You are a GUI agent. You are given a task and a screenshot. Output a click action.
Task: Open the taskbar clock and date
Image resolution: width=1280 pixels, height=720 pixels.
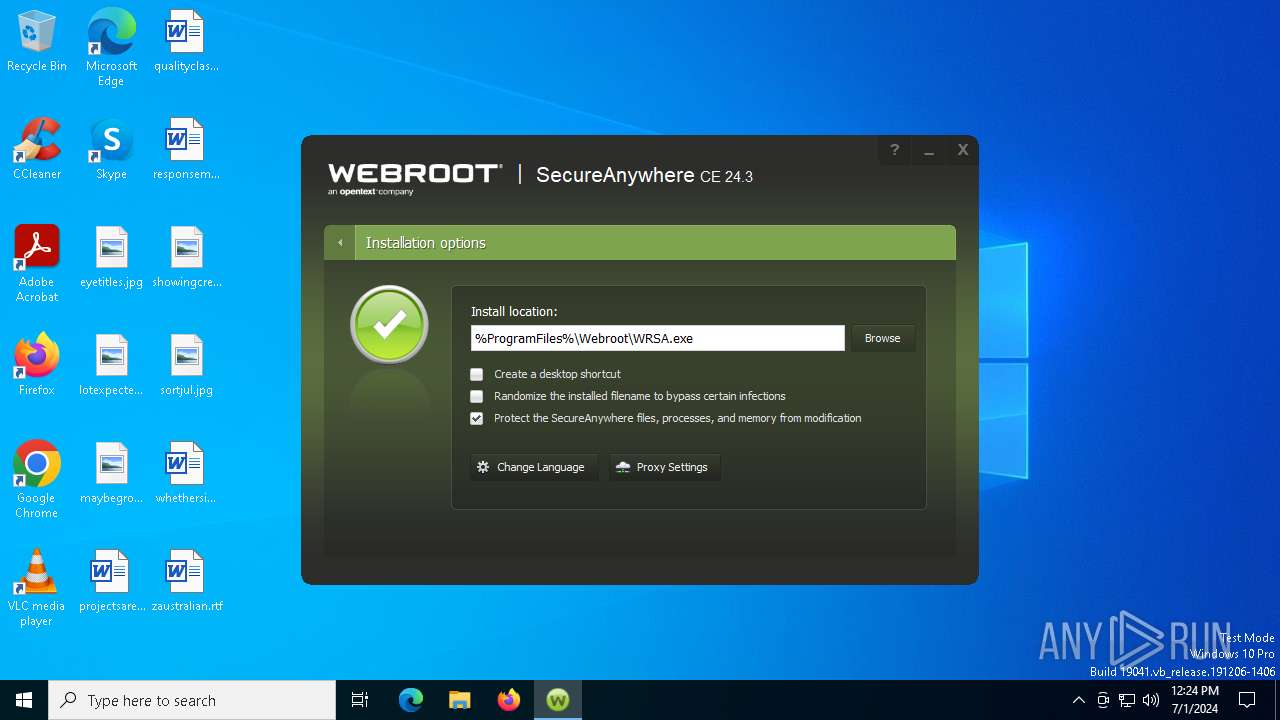[x=1194, y=700]
